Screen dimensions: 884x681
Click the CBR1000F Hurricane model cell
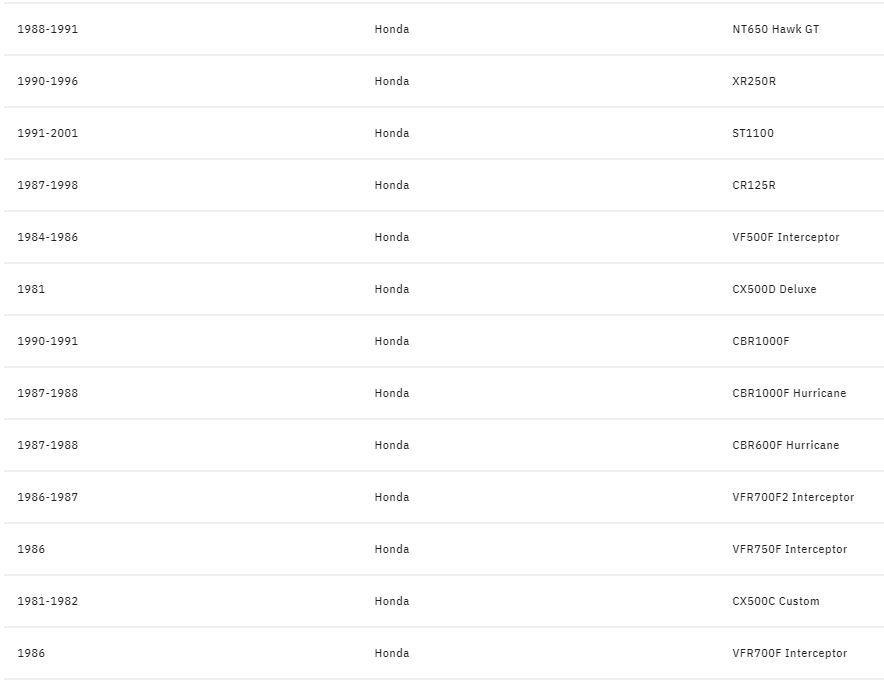pyautogui.click(x=788, y=394)
